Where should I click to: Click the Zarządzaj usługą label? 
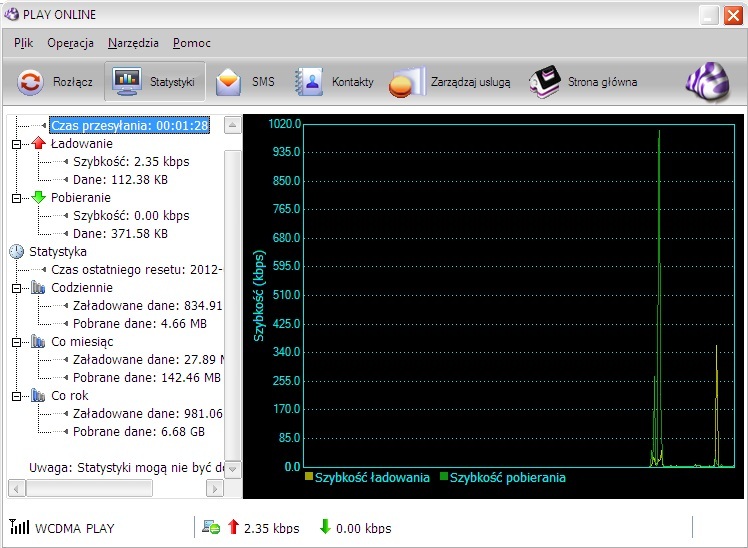click(x=470, y=82)
